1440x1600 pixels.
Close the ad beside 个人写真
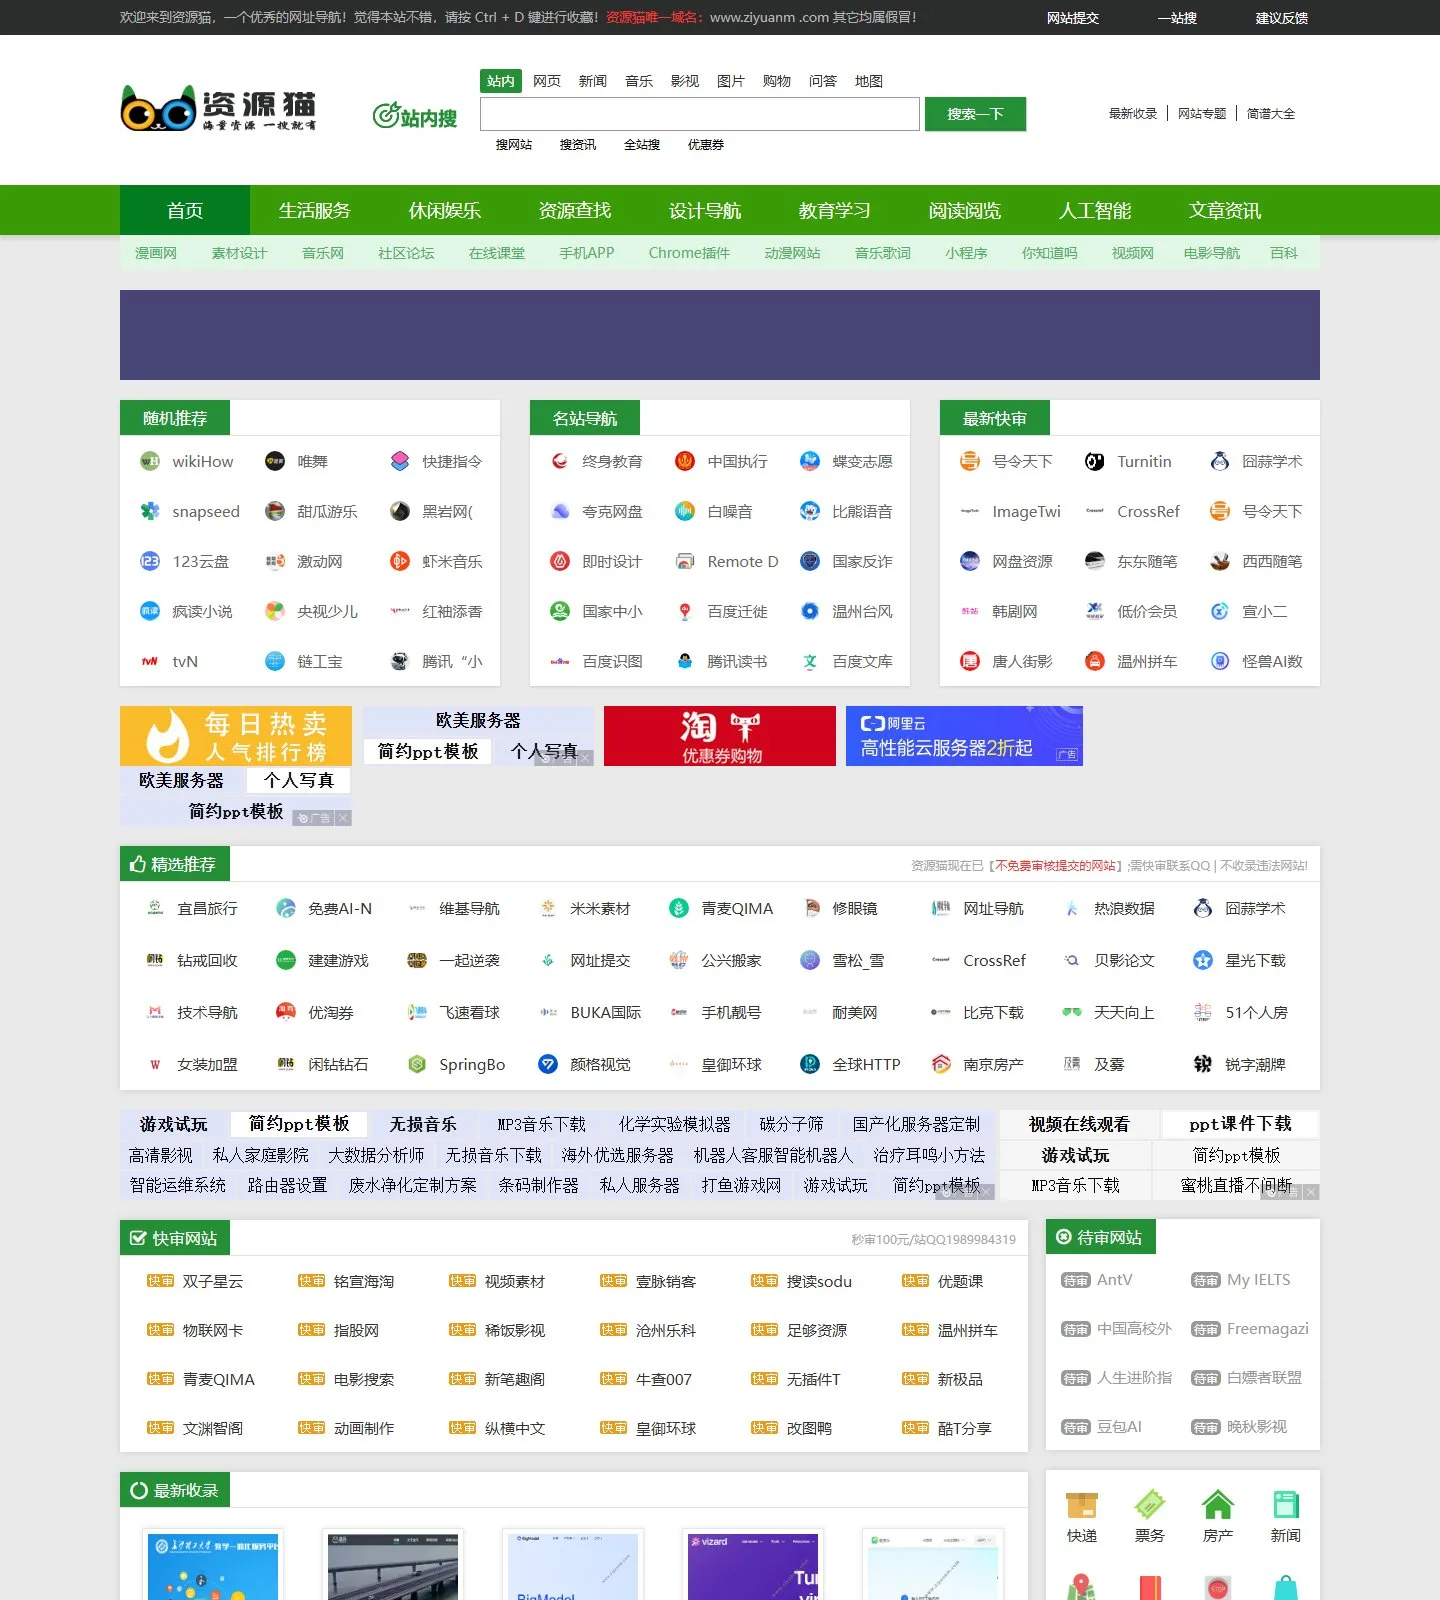585,758
